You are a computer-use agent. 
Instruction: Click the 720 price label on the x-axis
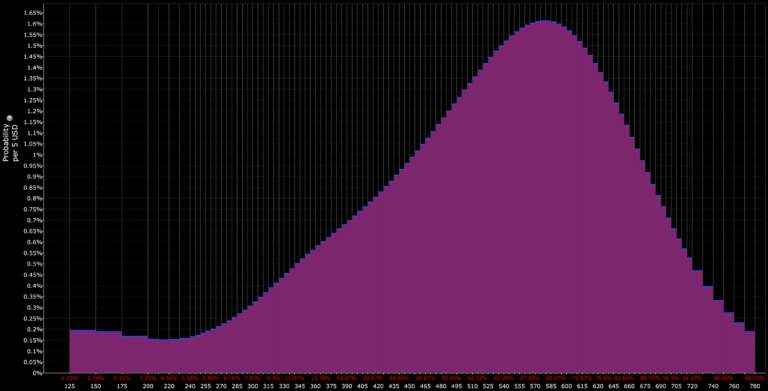tap(692, 386)
